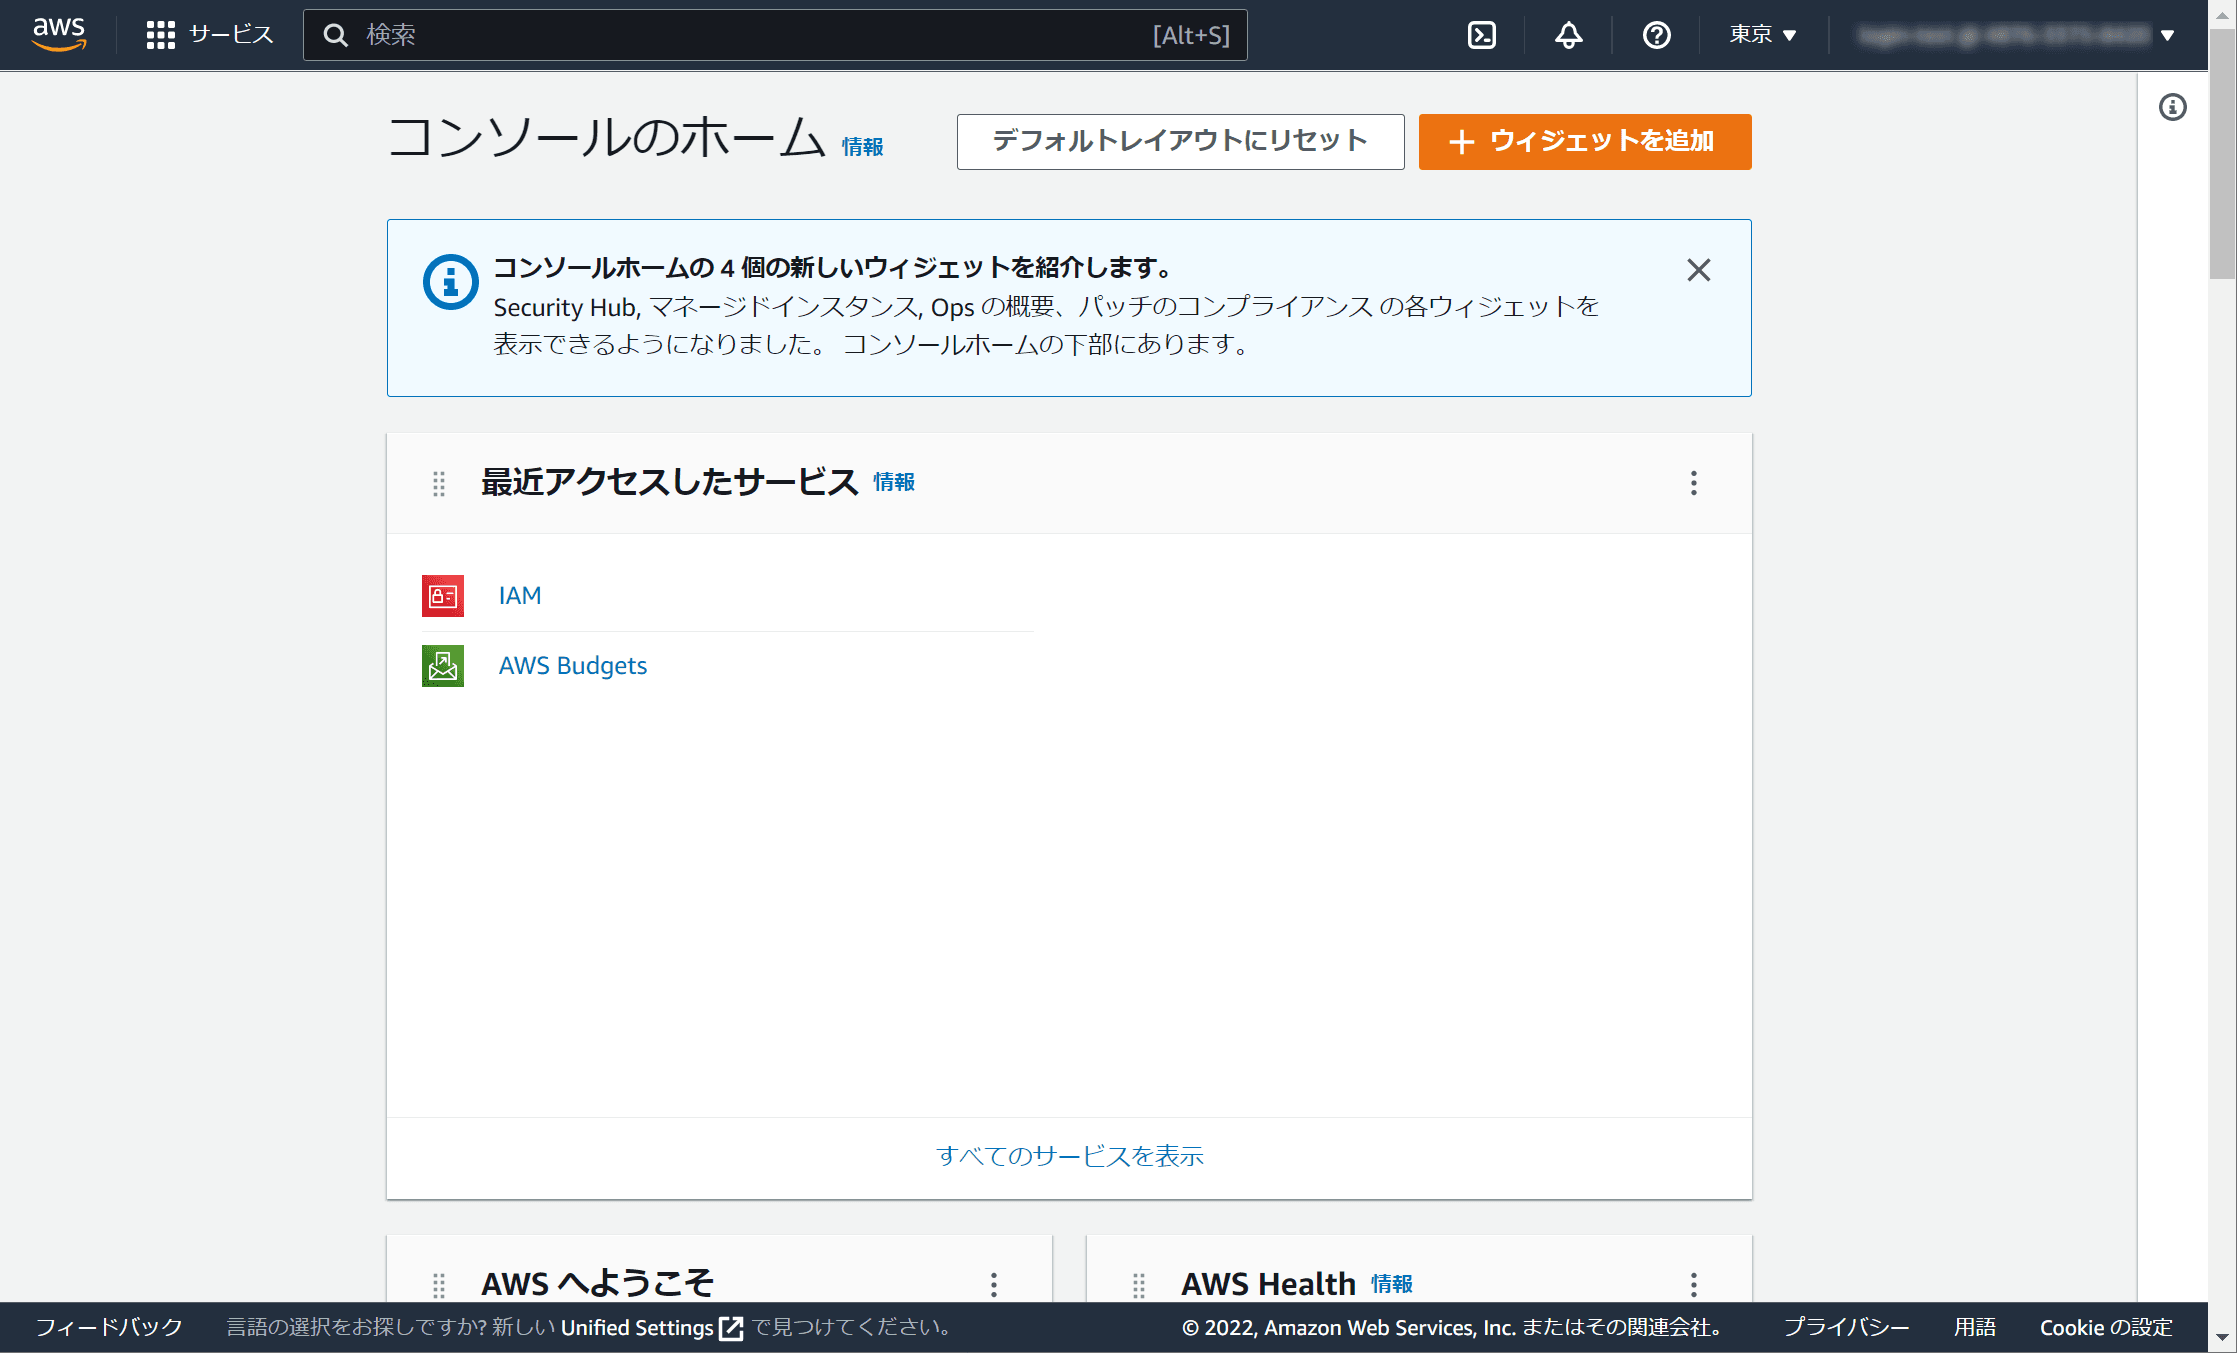The image size is (2237, 1353).
Task: Click the IAM service icon
Action: [x=443, y=596]
